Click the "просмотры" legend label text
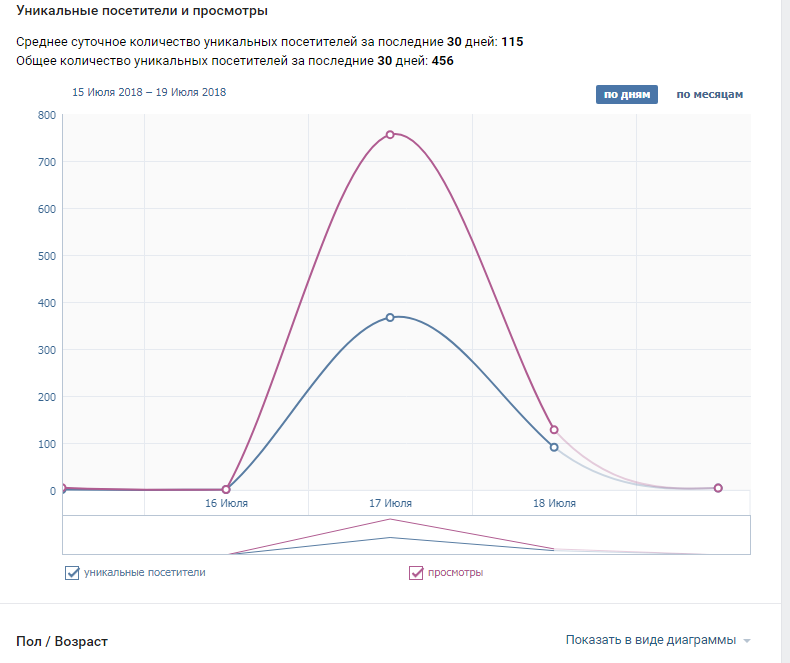 point(455,573)
